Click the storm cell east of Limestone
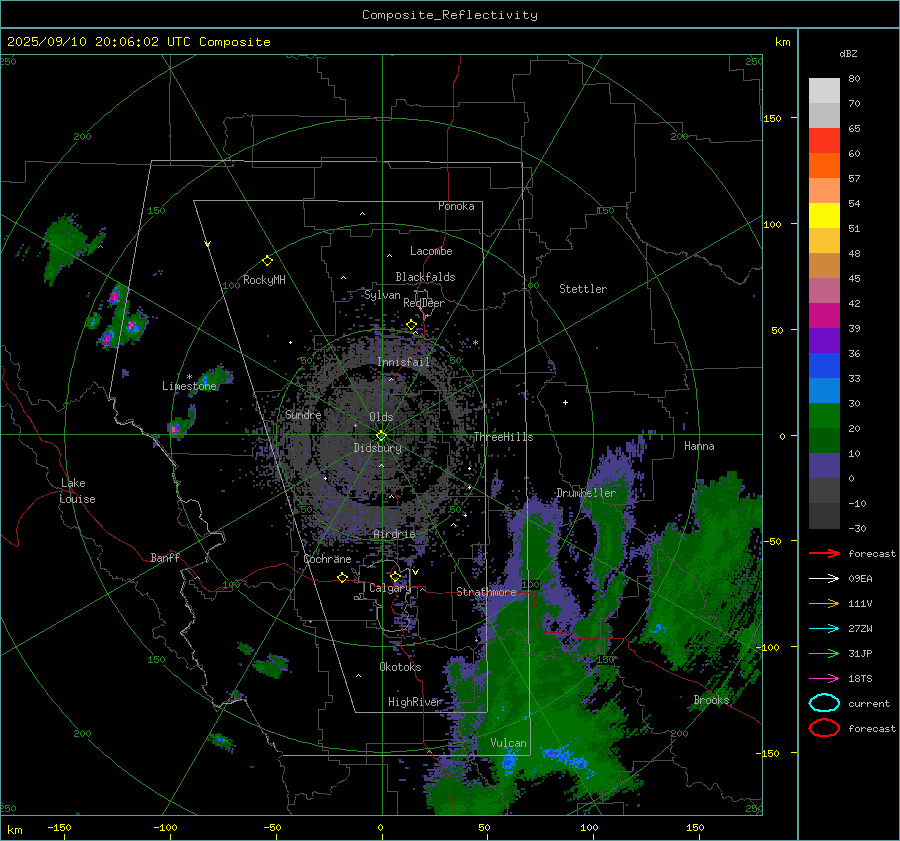Viewport: 900px width, 841px height. pos(215,377)
